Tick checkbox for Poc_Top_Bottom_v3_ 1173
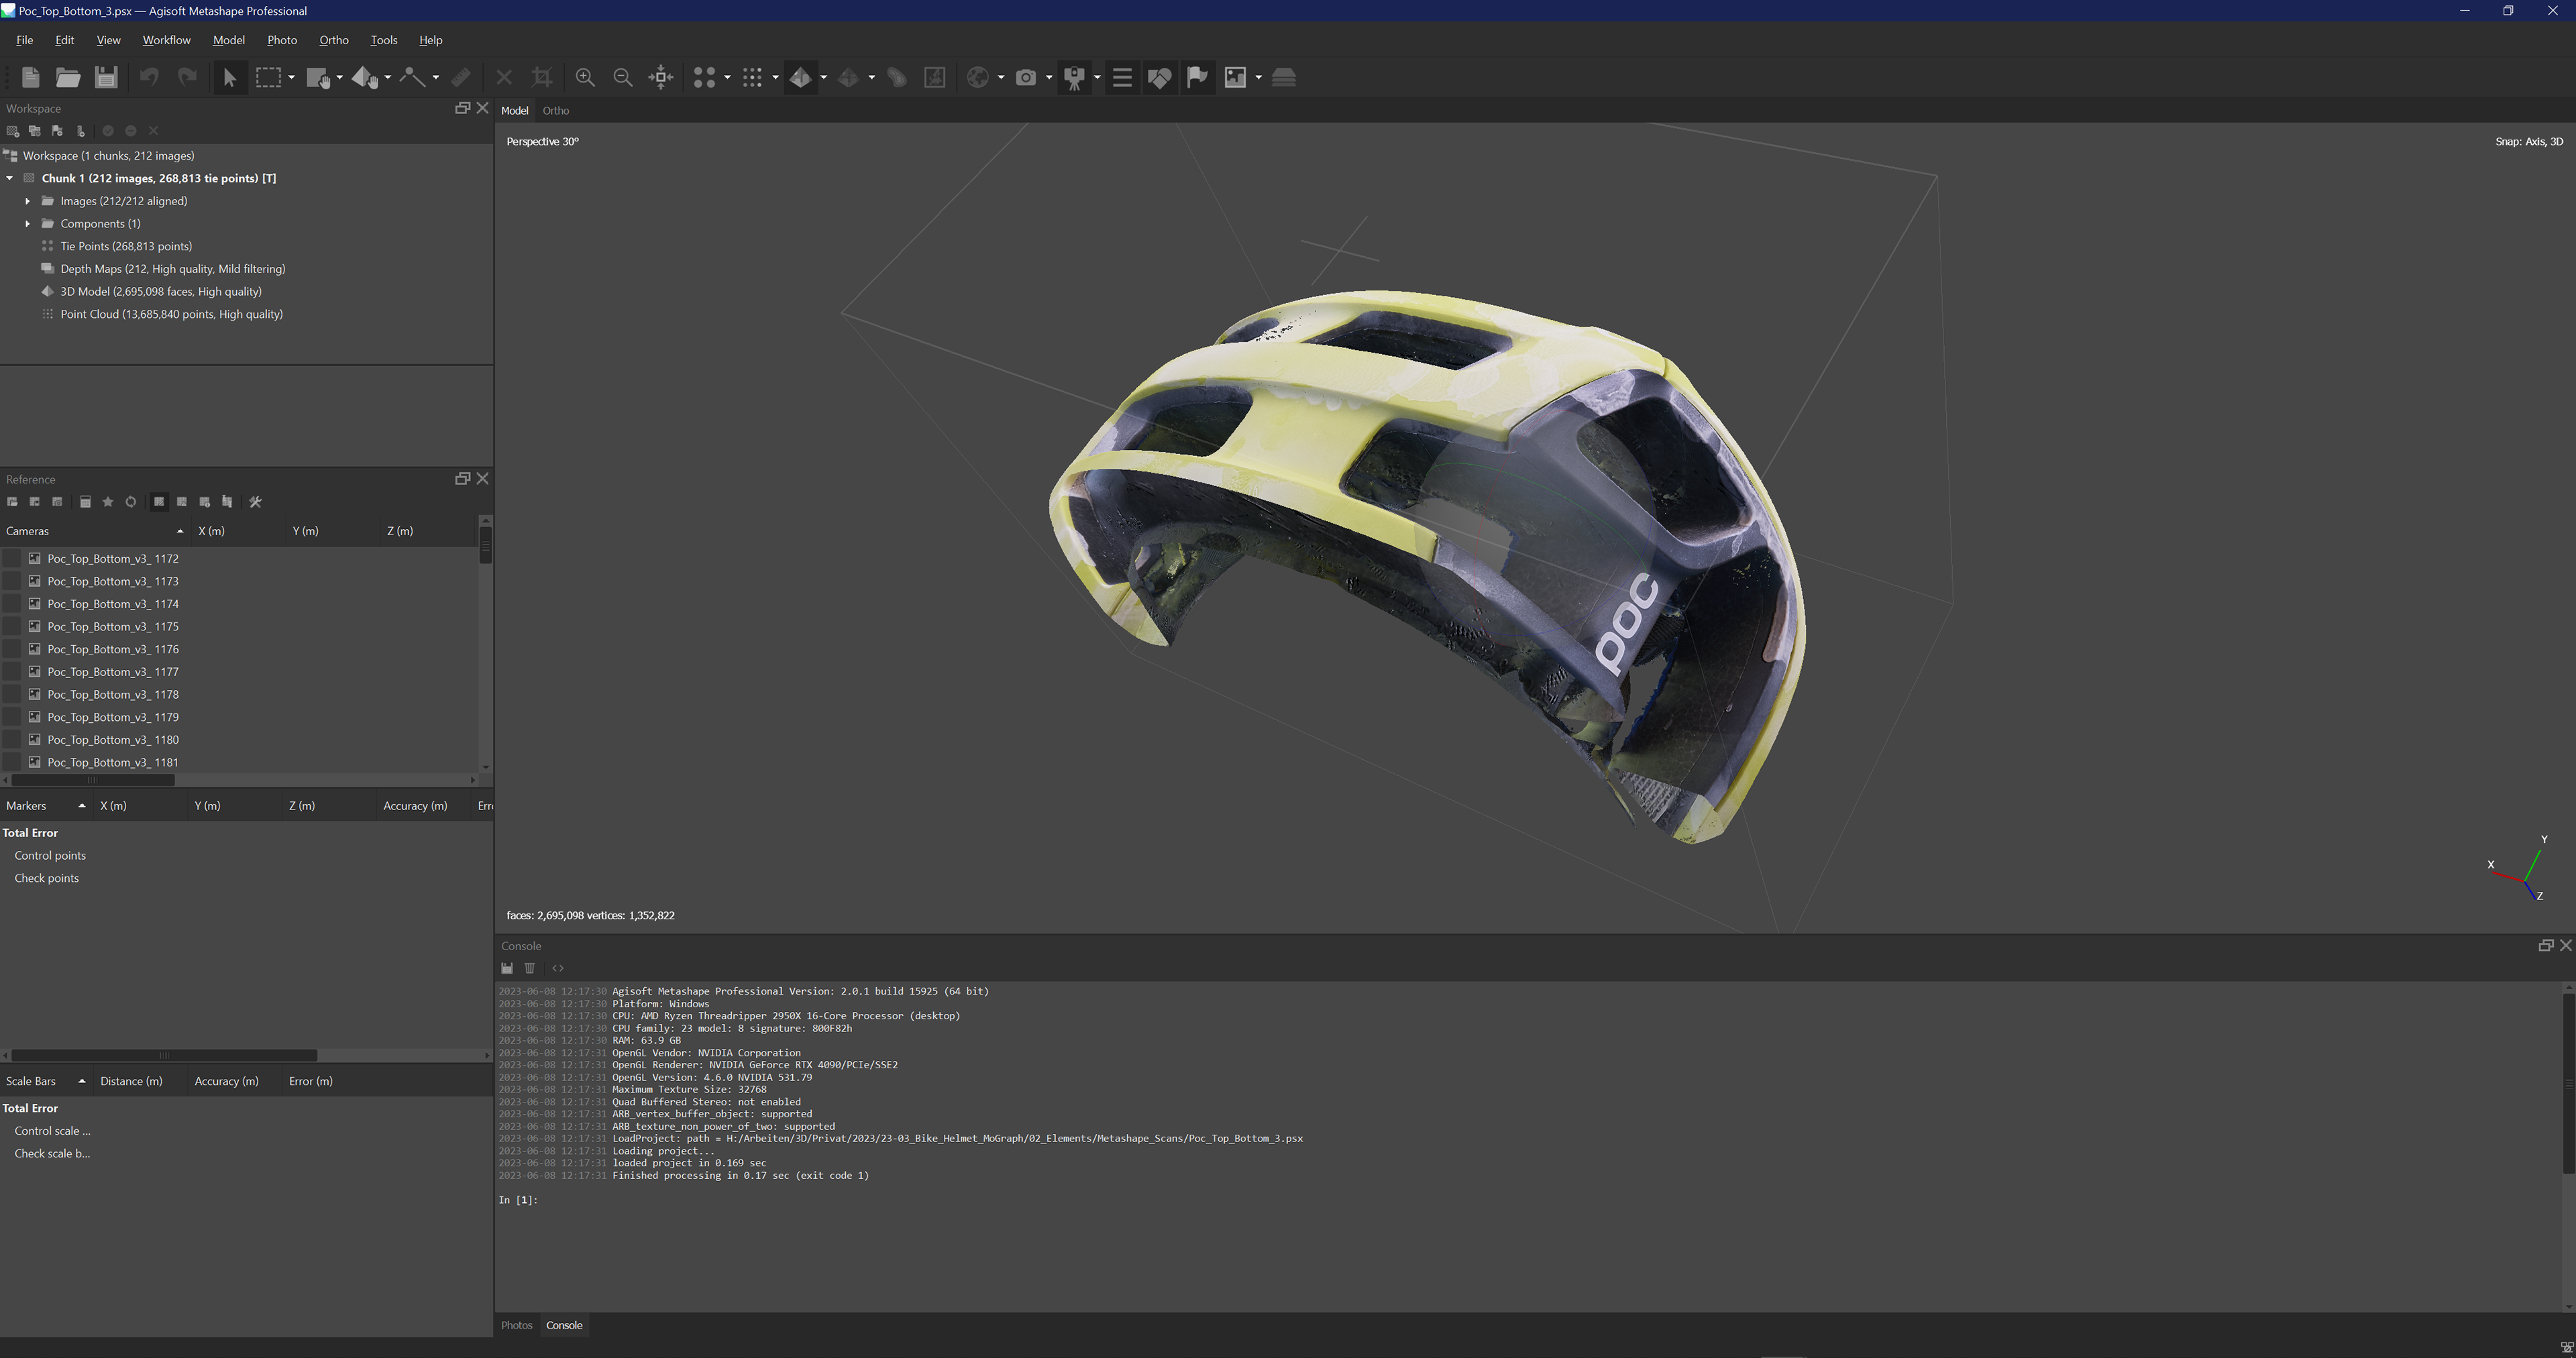 (x=12, y=582)
